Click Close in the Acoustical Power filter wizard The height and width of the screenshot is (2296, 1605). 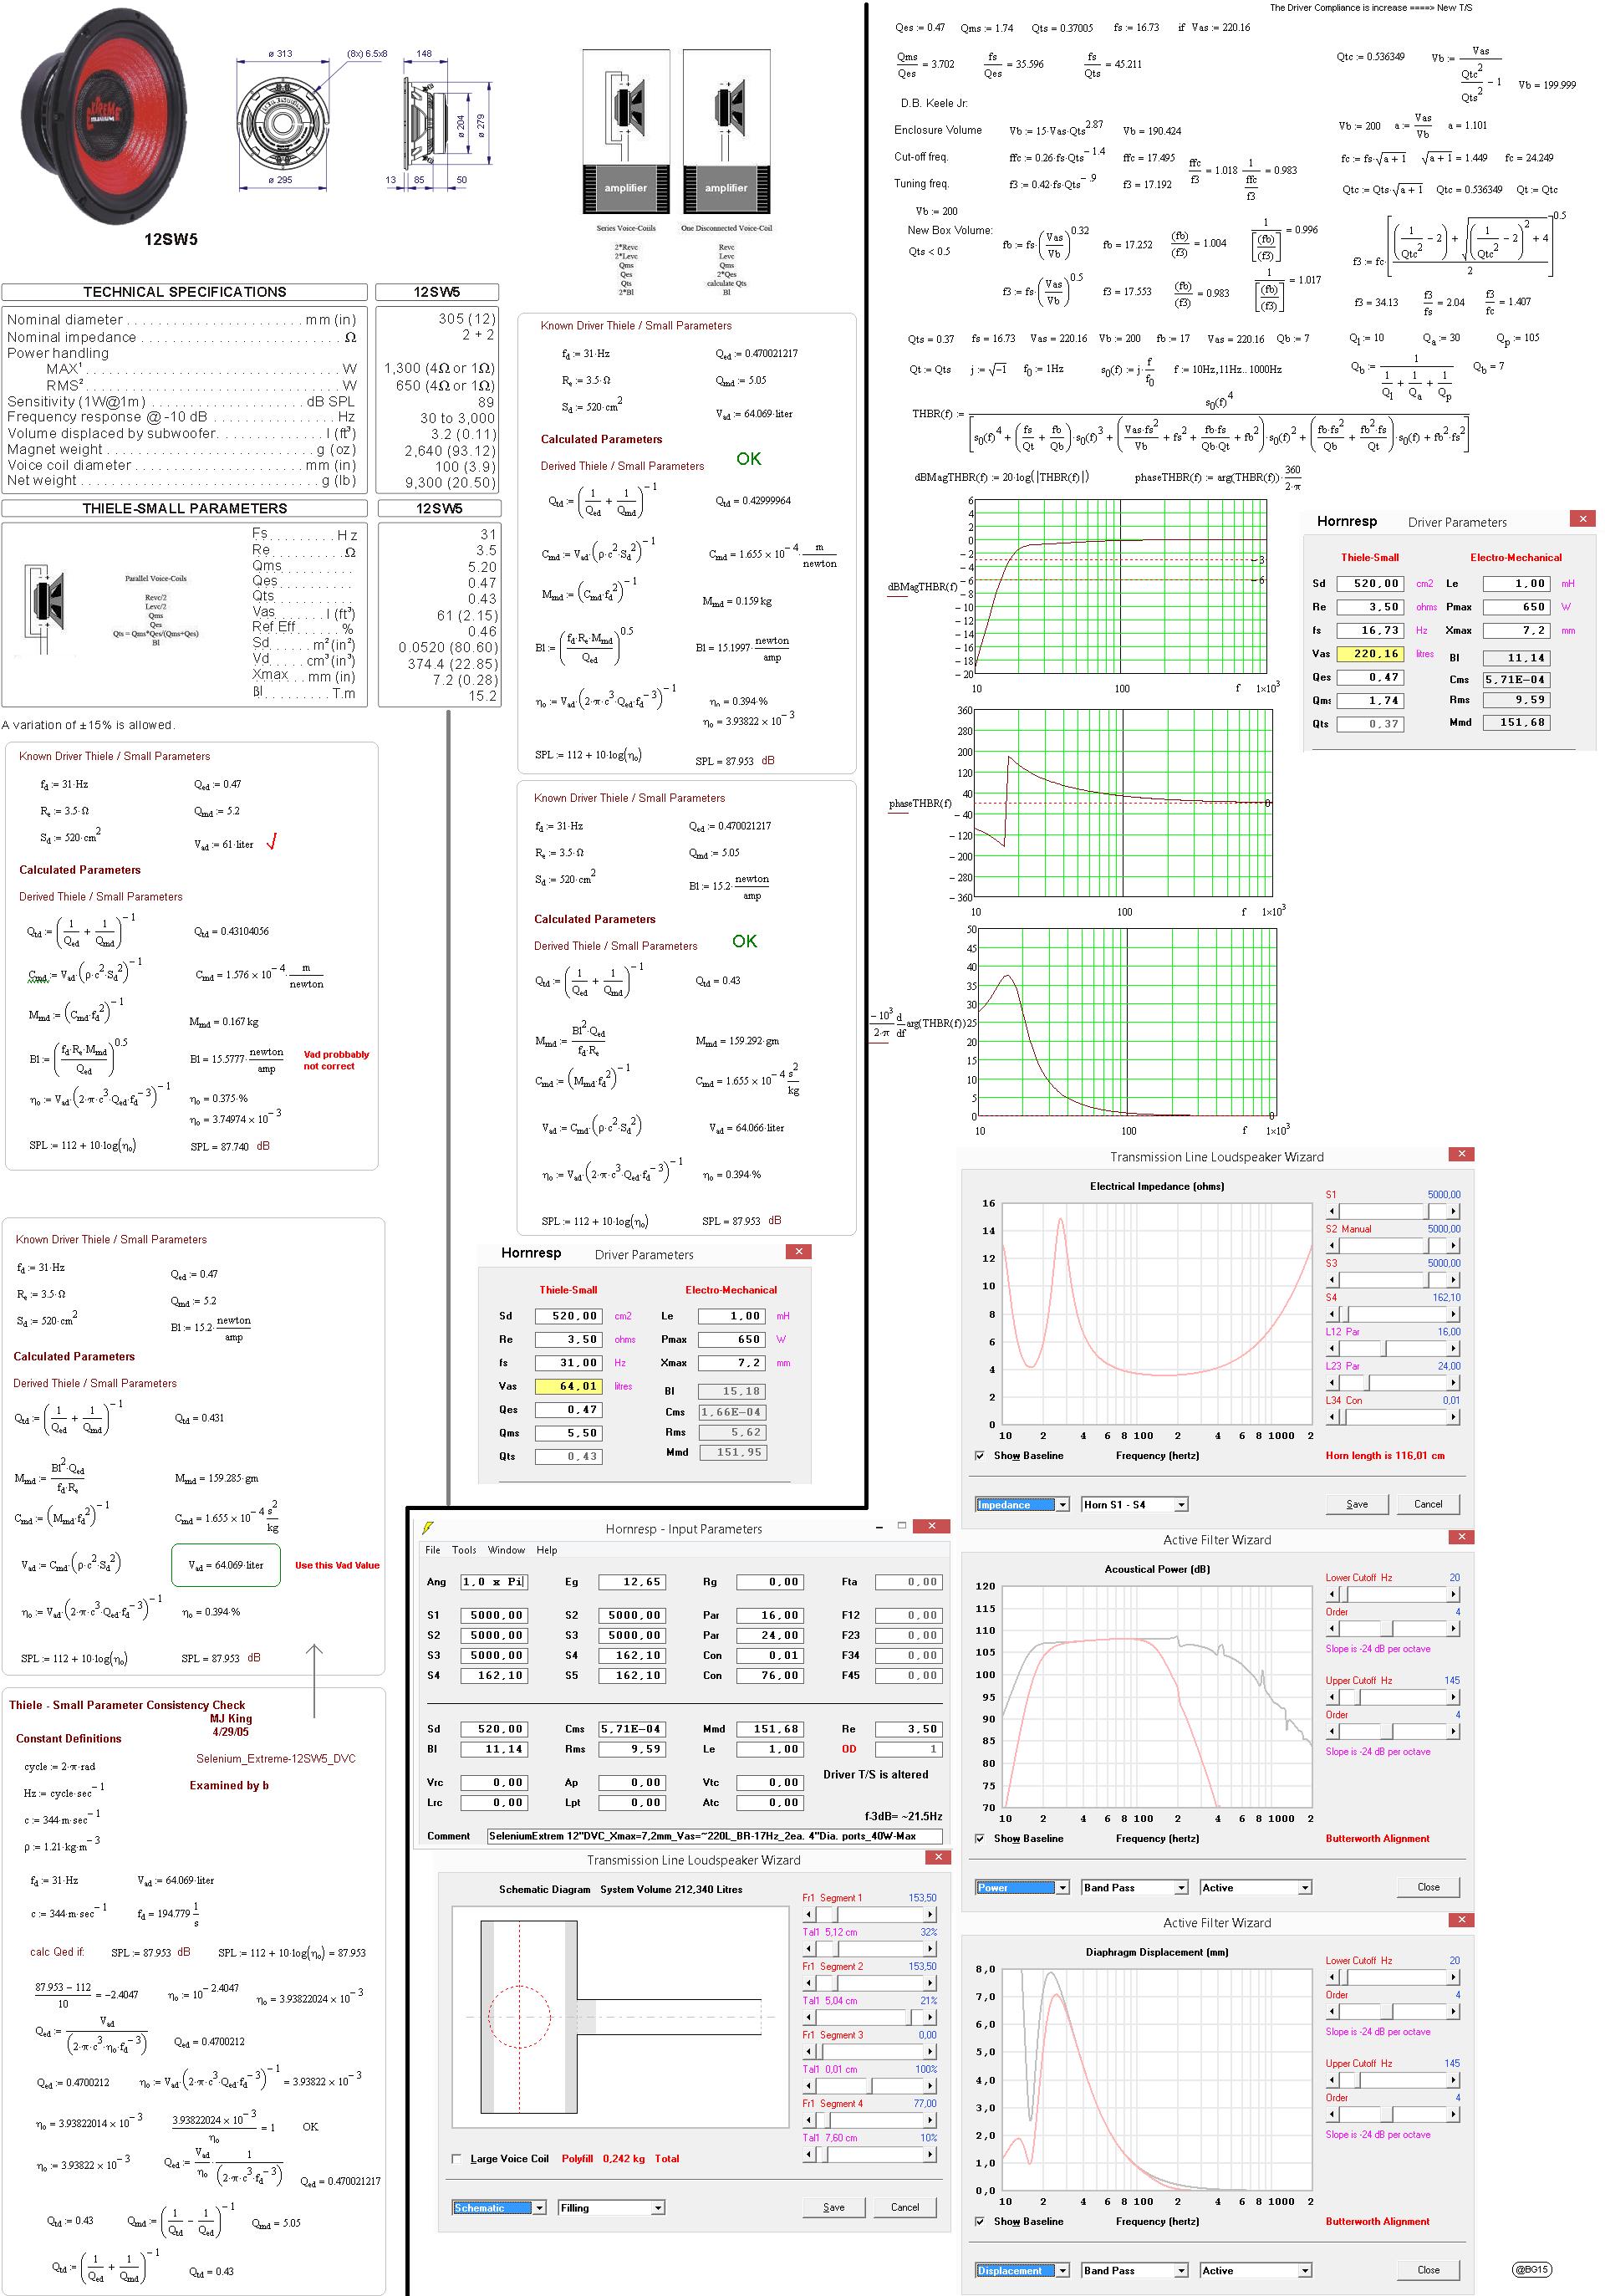pyautogui.click(x=1428, y=1887)
